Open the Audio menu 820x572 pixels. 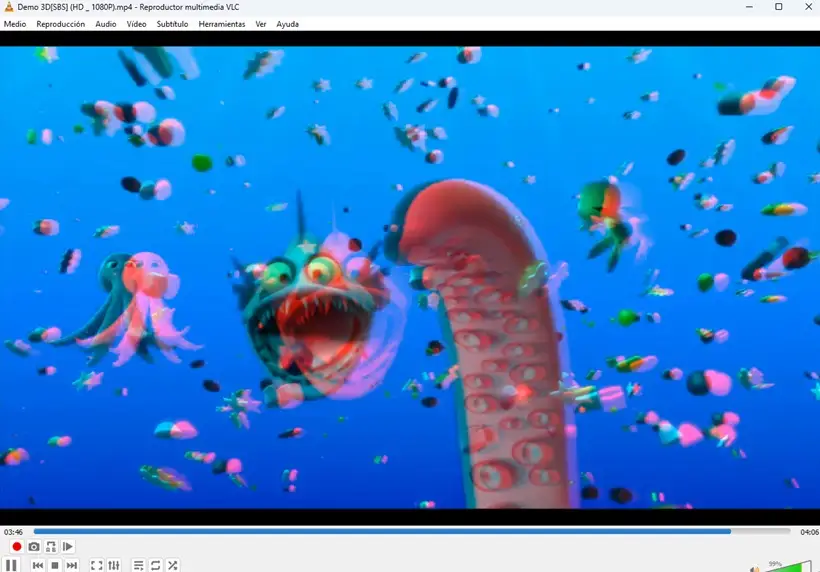[x=106, y=24]
